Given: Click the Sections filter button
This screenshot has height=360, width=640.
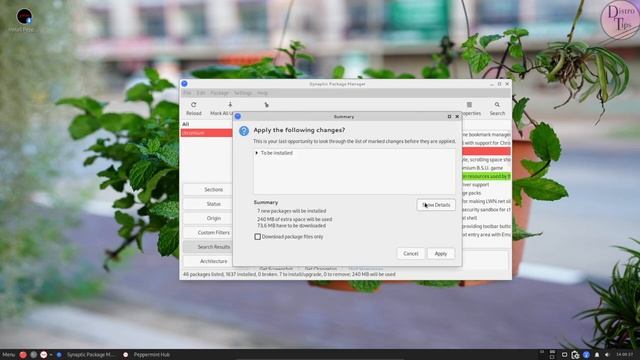Looking at the screenshot, I should 207,189.
